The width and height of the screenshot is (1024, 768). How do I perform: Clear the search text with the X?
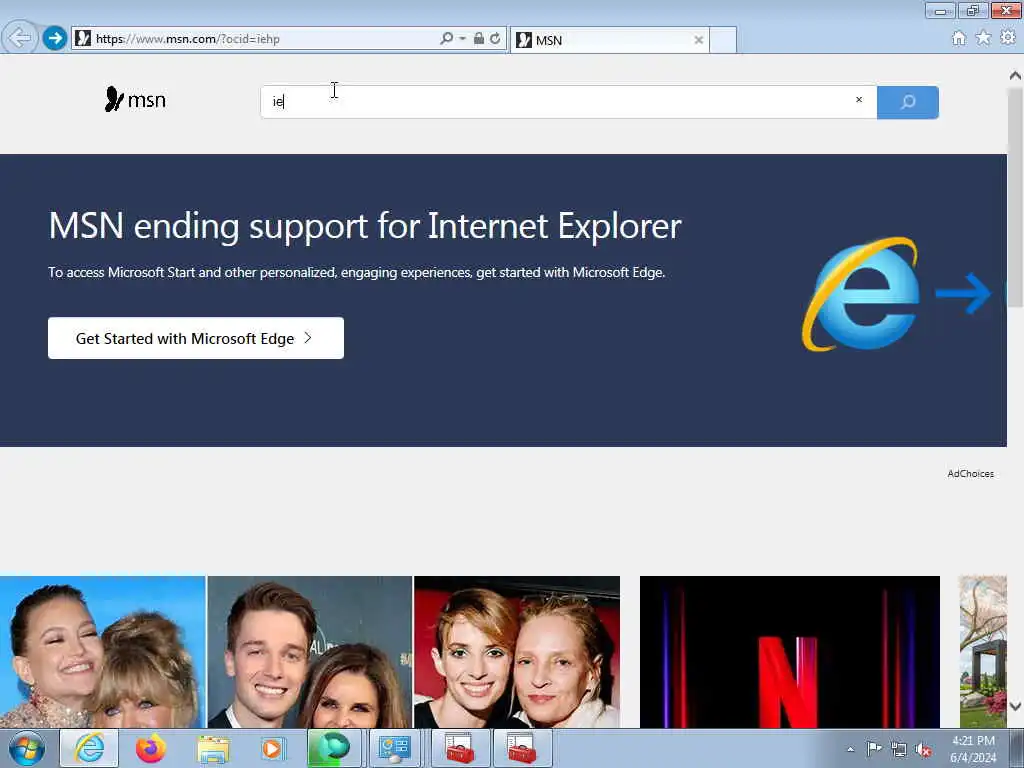tap(859, 100)
